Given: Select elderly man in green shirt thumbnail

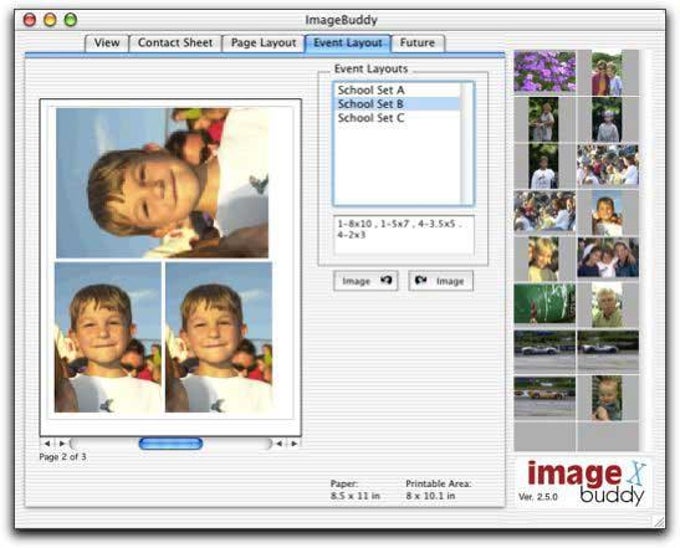Looking at the screenshot, I should coord(607,305).
